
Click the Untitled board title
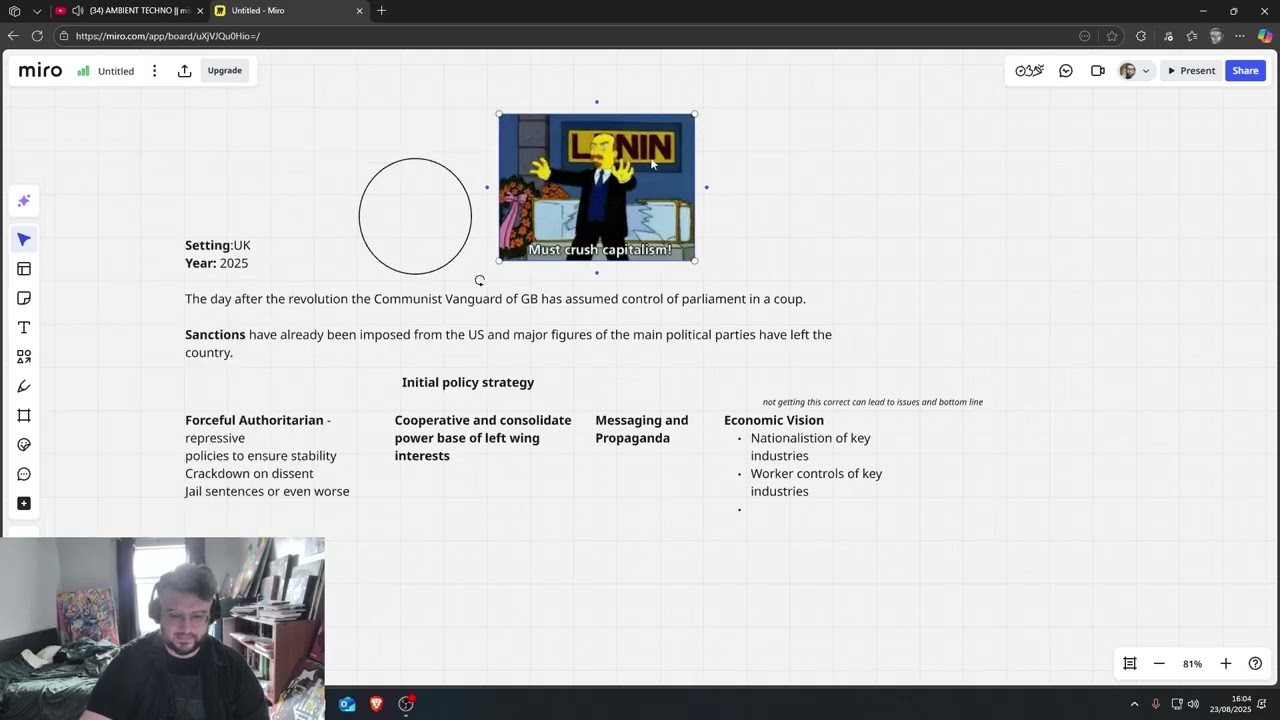116,71
